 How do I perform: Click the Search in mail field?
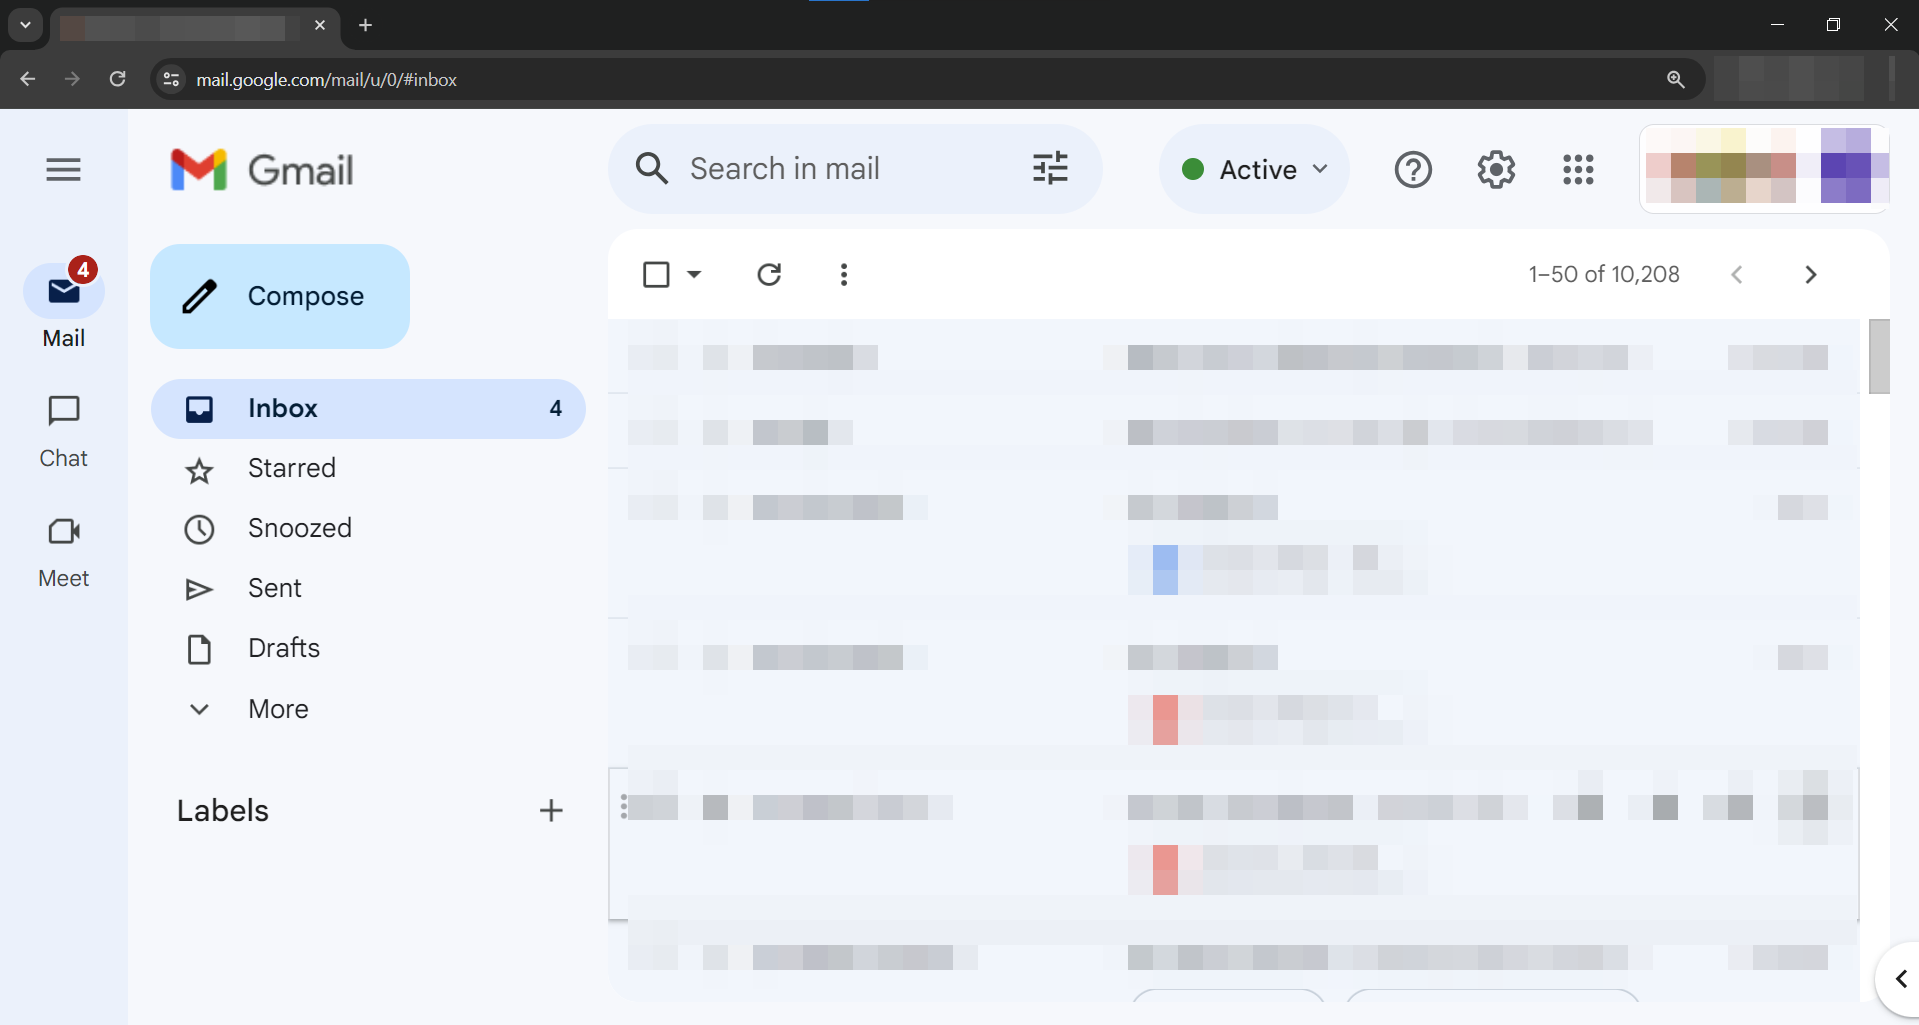[x=840, y=169]
